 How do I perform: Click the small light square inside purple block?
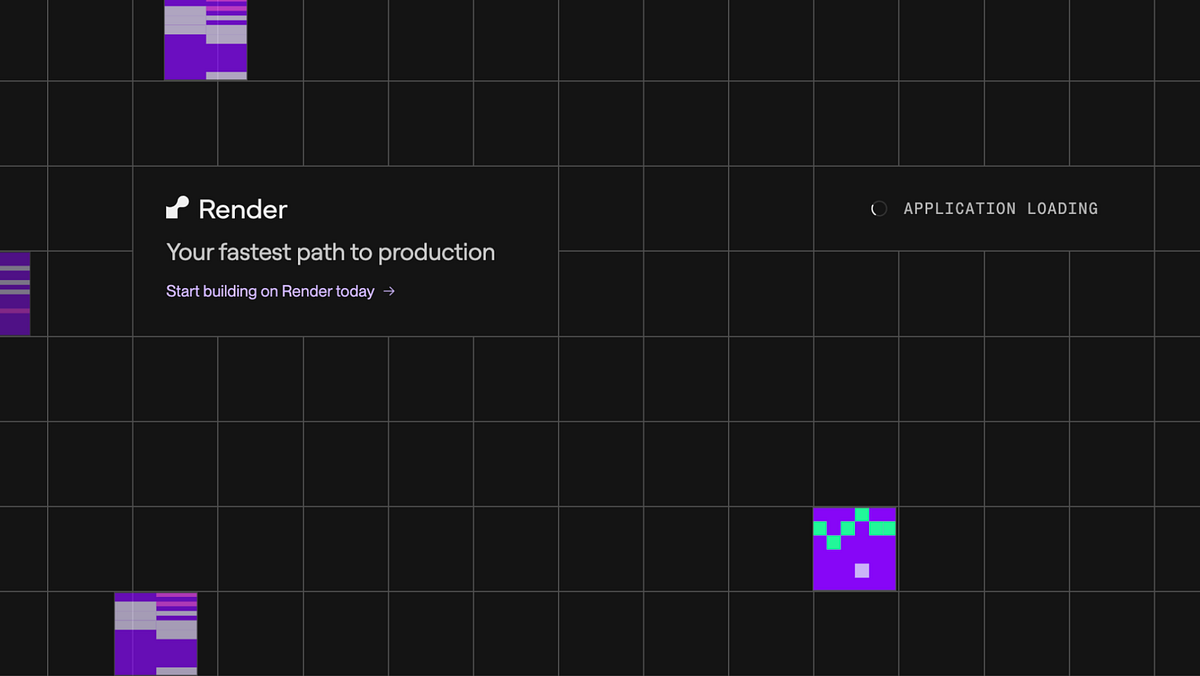pyautogui.click(x=861, y=570)
